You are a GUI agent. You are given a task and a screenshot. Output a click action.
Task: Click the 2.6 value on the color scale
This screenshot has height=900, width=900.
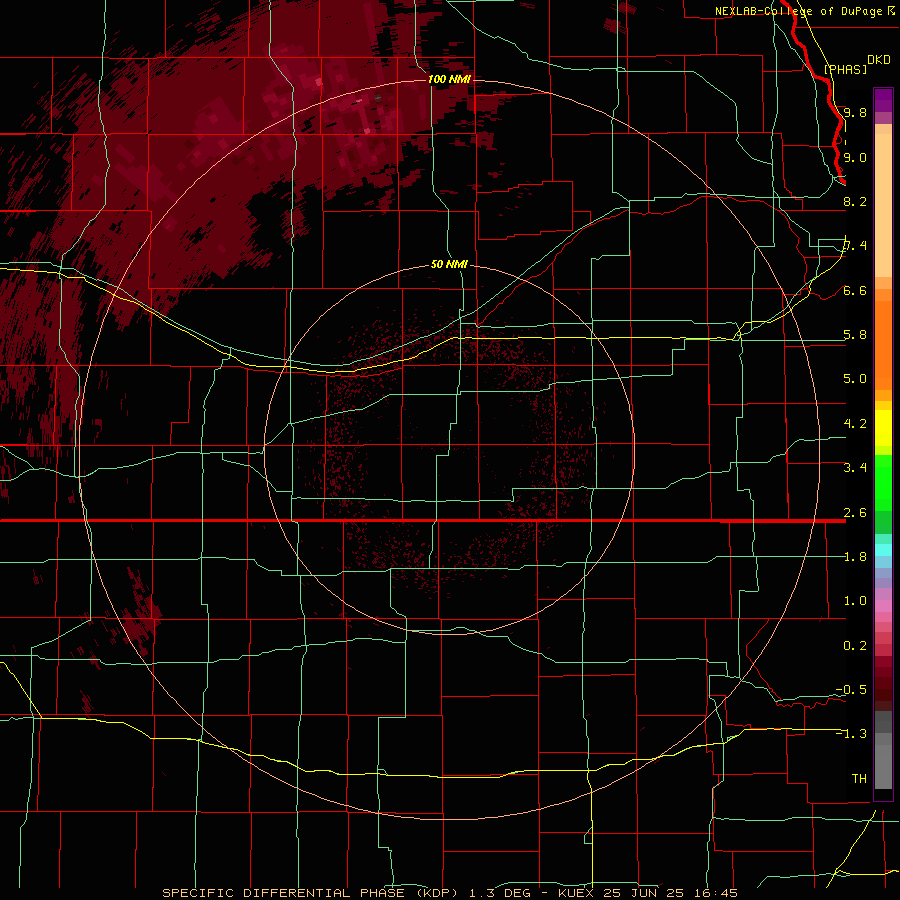pos(855,512)
